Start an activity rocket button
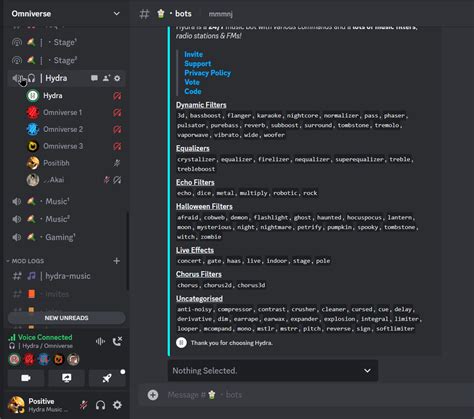 click(107, 378)
